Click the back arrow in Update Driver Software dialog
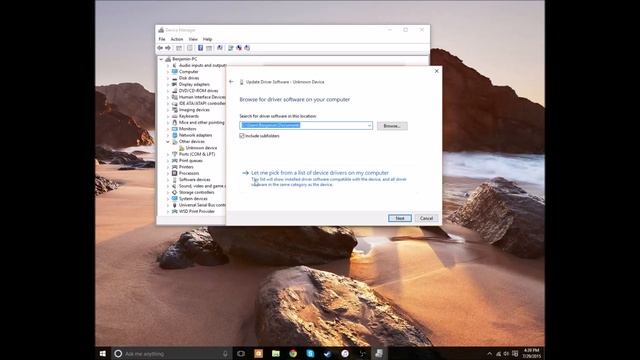 231,82
